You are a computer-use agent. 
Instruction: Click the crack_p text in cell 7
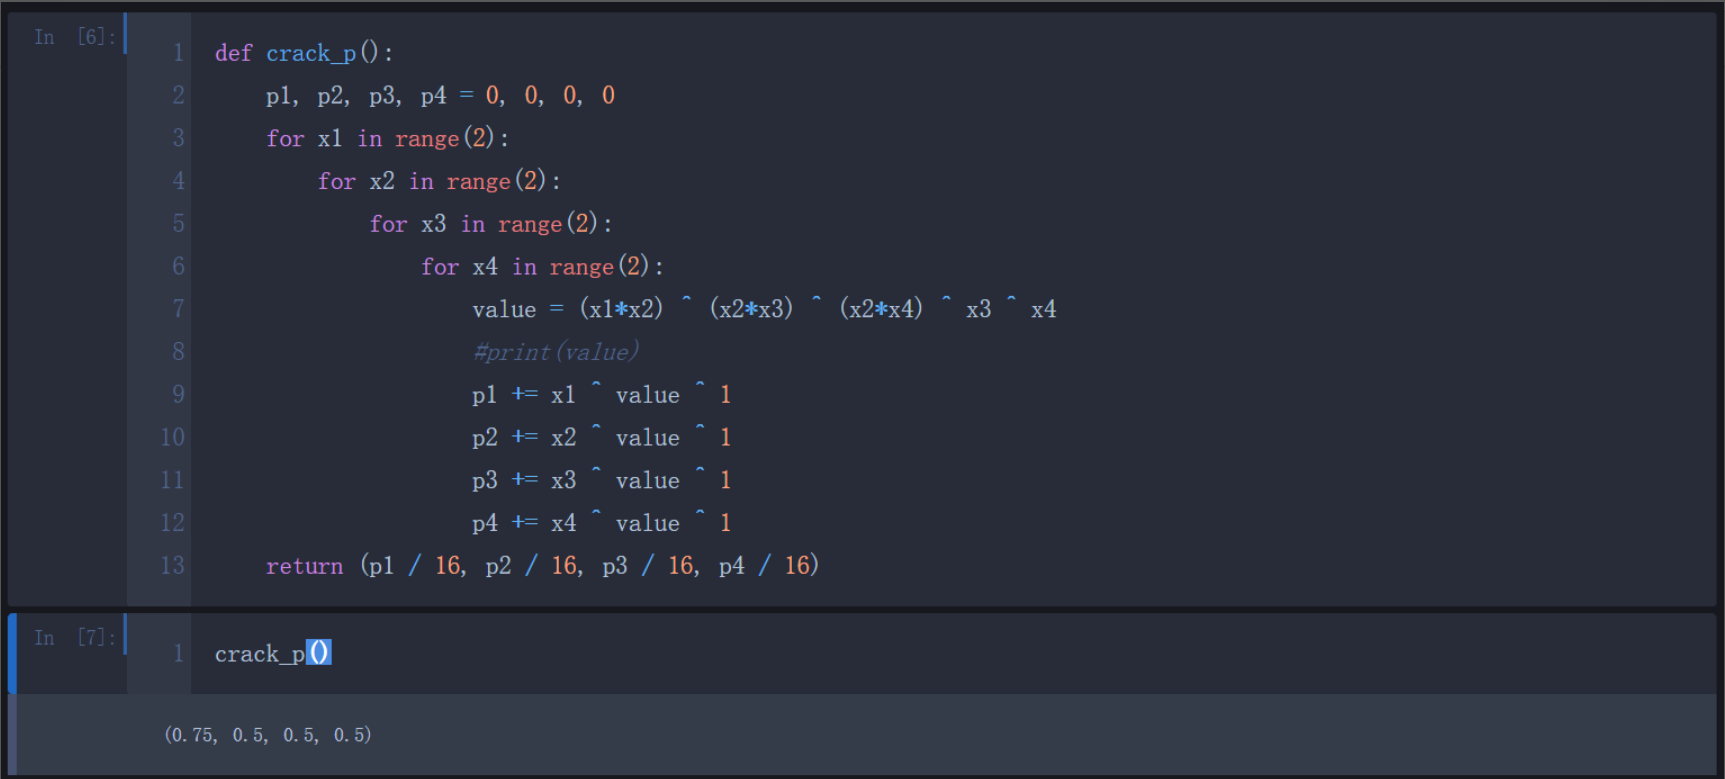259,654
